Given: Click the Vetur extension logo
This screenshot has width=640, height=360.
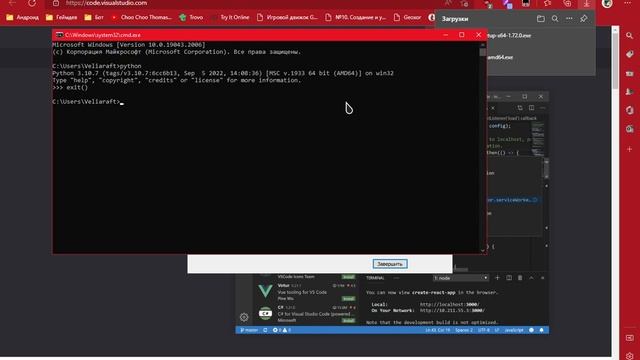Looking at the screenshot, I should click(265, 291).
